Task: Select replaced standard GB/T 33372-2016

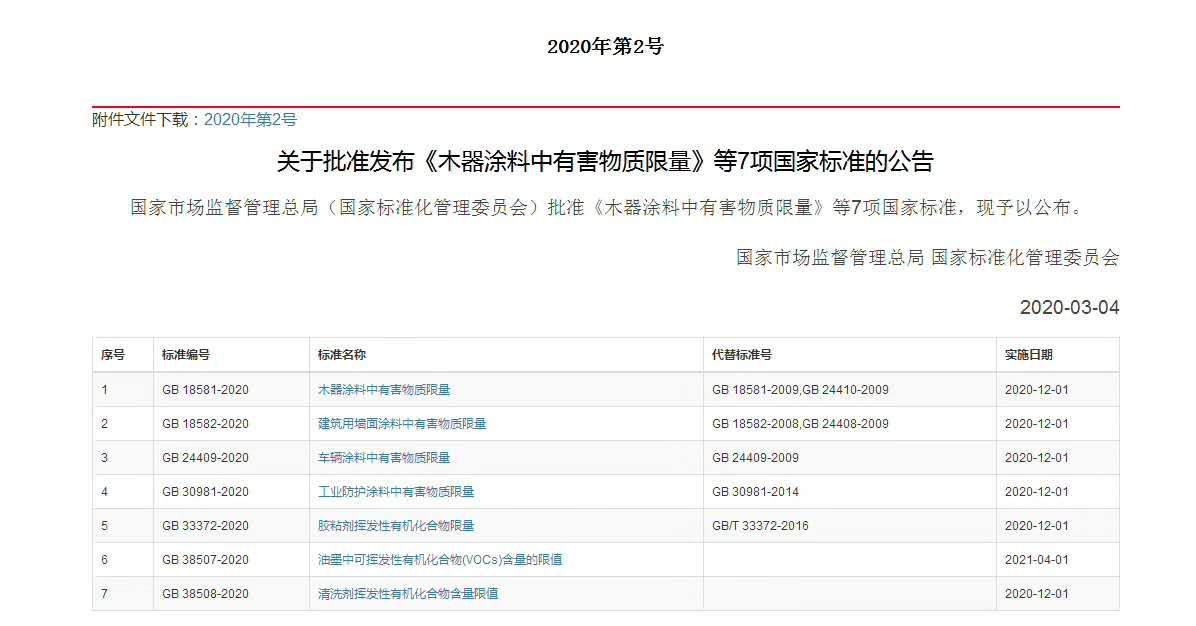Action: (760, 525)
